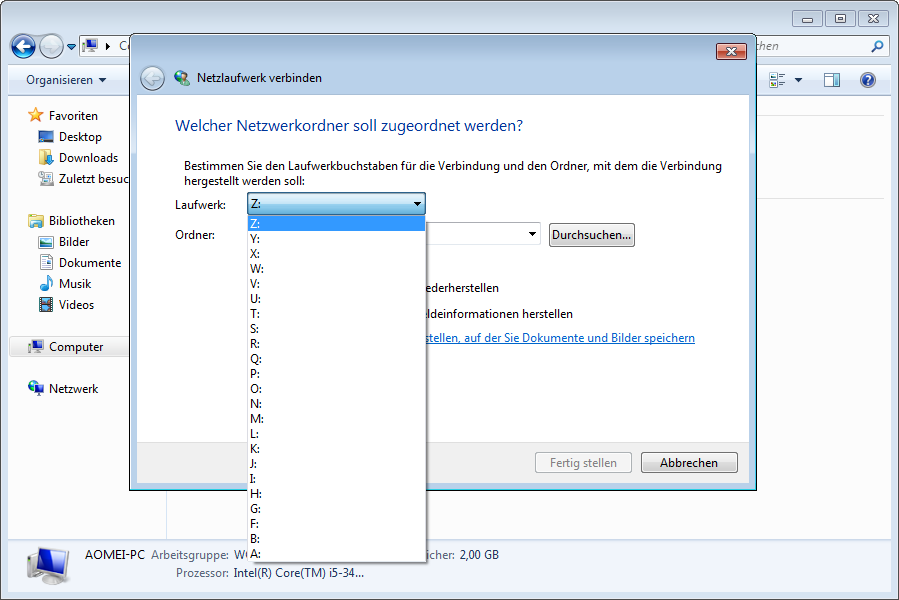The width and height of the screenshot is (899, 600).
Task: Open the Organisieren menu
Action: pos(65,80)
